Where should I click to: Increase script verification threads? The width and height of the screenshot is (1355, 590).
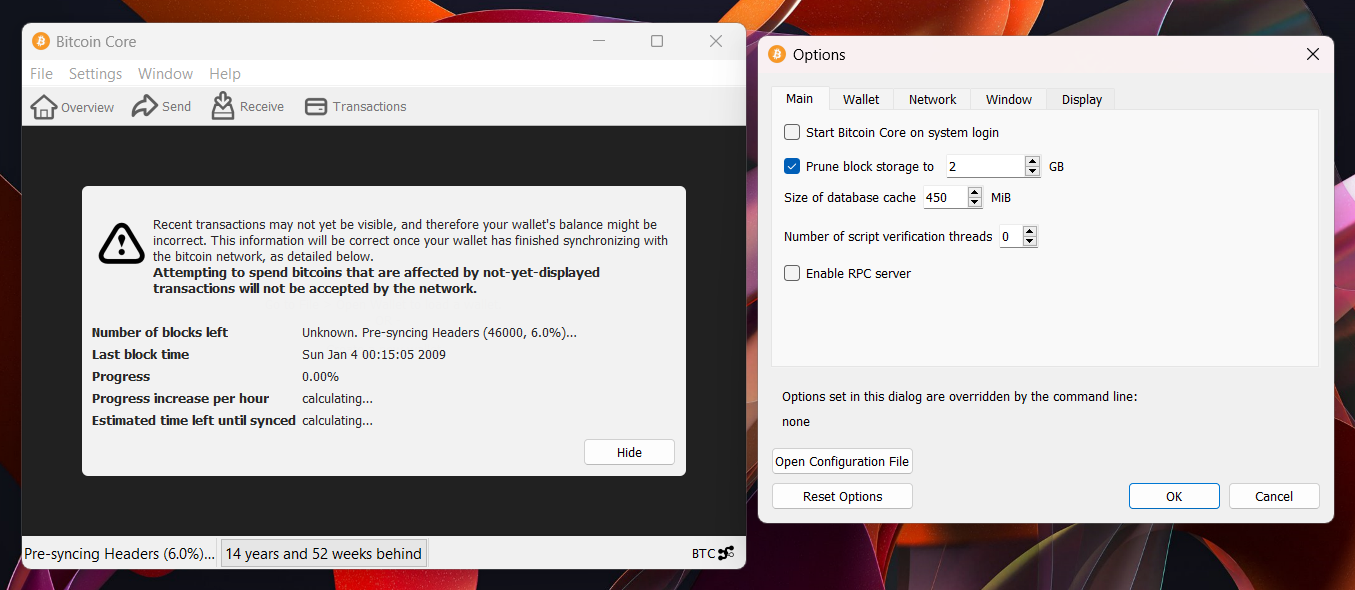pyautogui.click(x=1030, y=231)
